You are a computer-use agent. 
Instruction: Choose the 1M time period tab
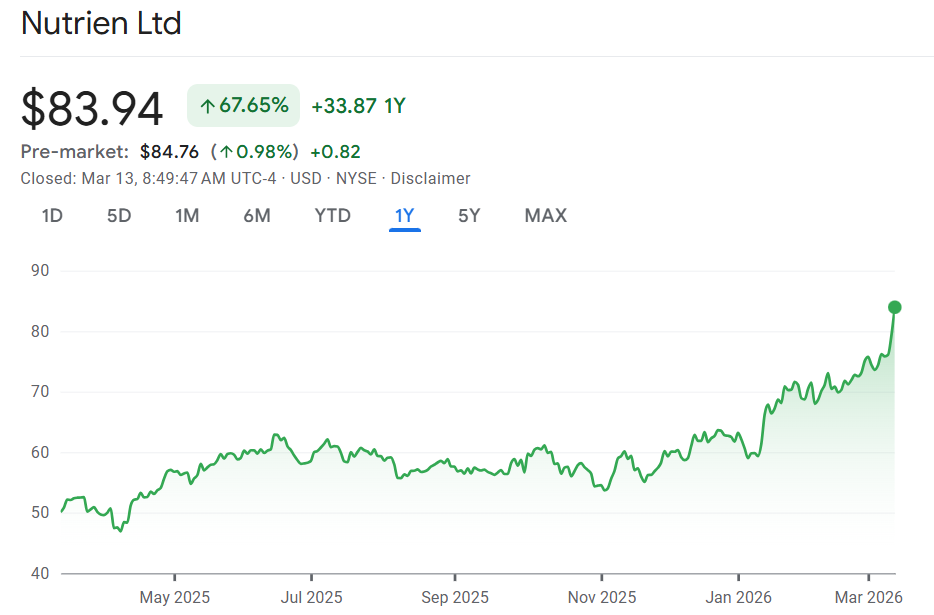187,215
